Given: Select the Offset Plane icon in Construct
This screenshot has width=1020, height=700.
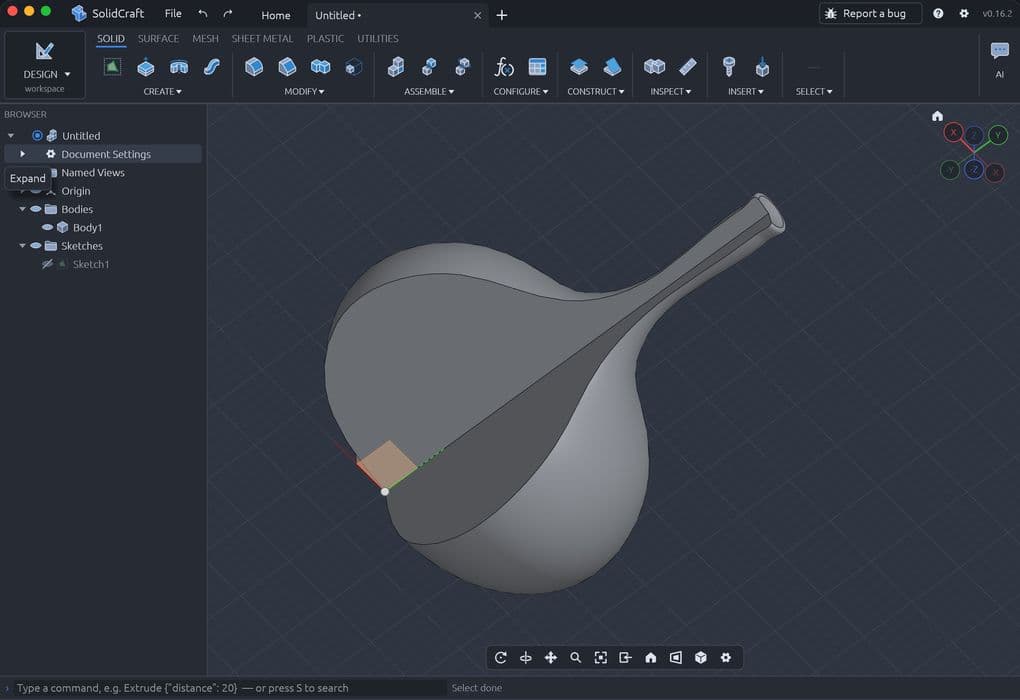Looking at the screenshot, I should coord(579,66).
